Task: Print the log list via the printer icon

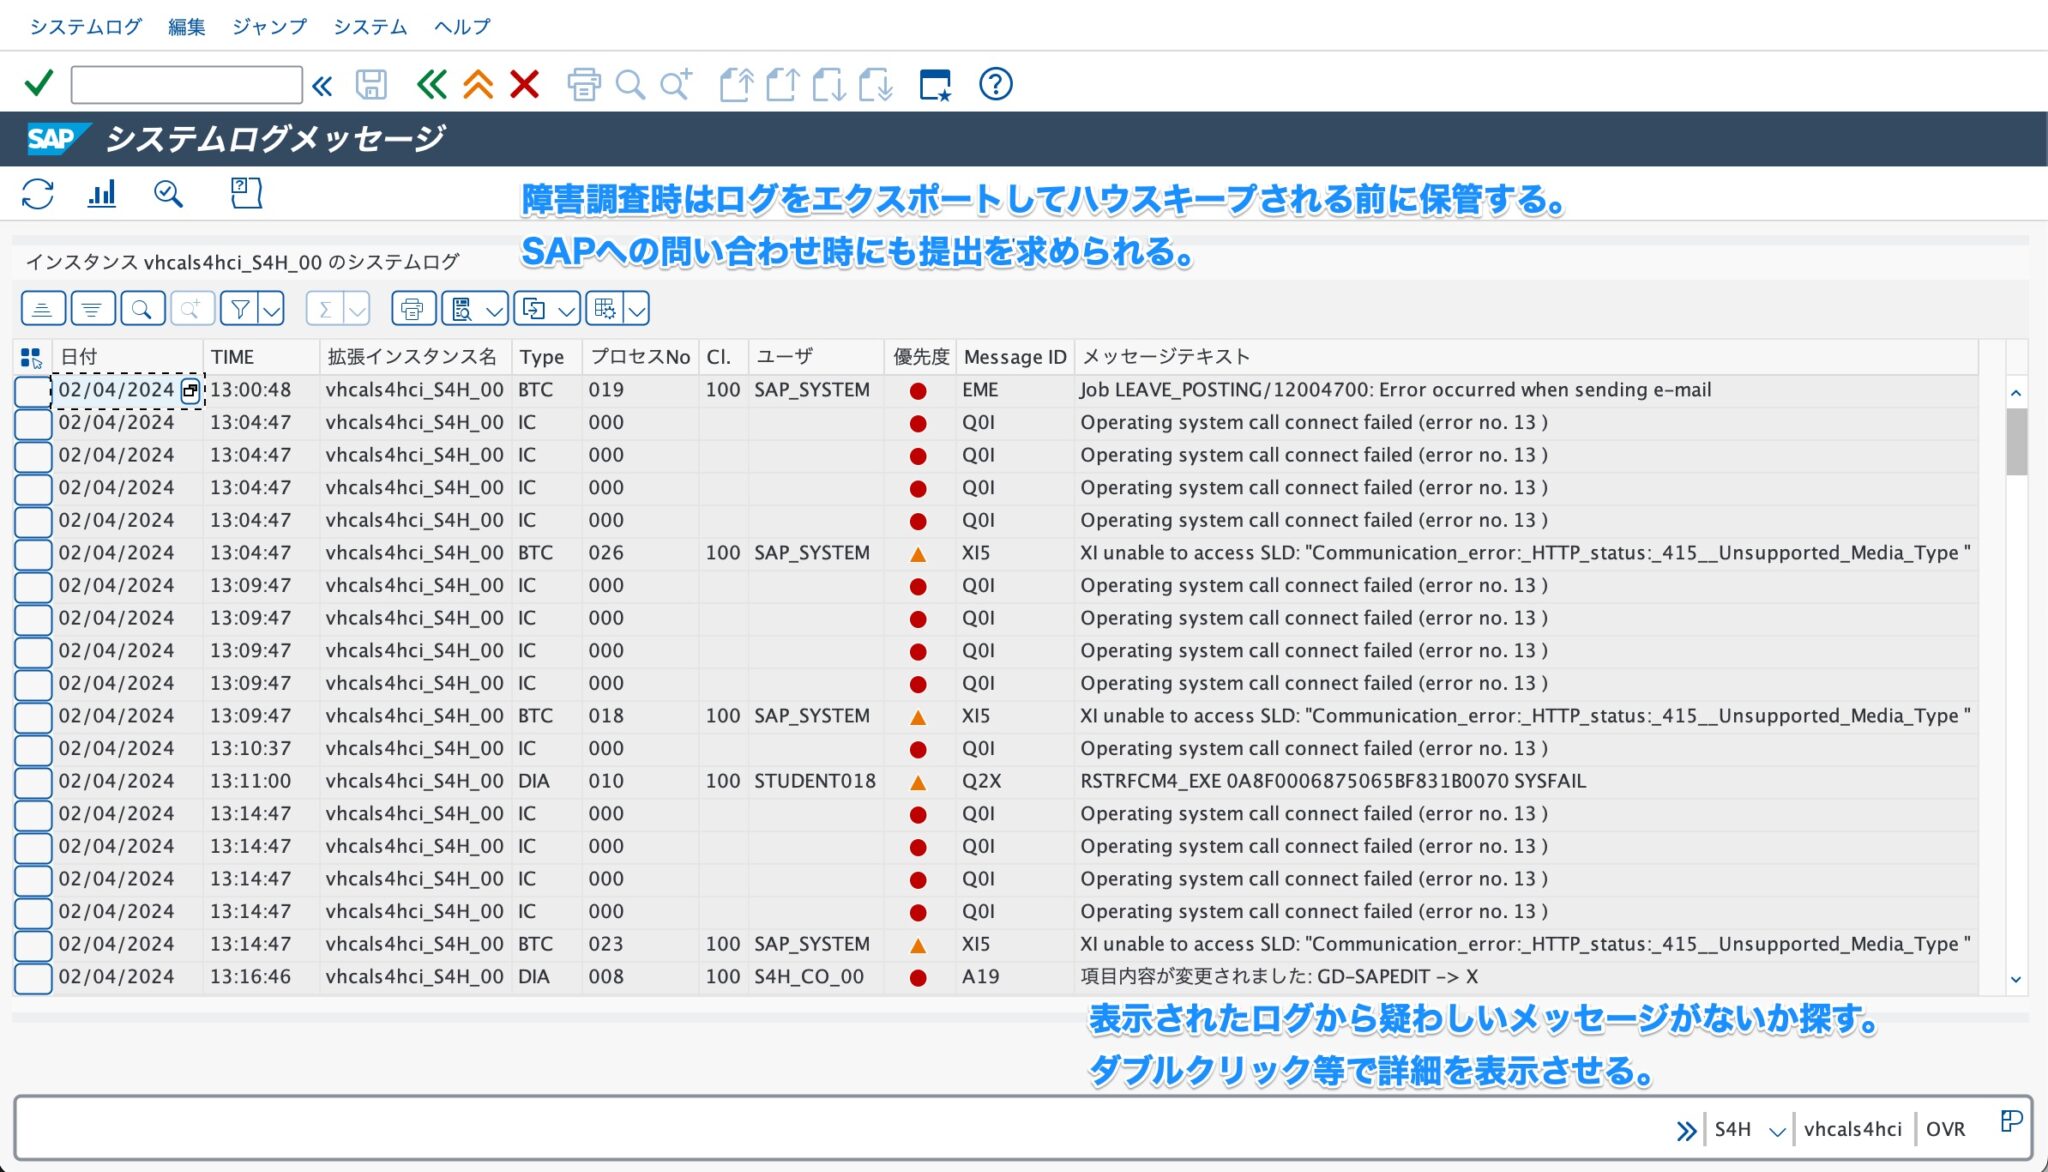Action: pos(414,308)
